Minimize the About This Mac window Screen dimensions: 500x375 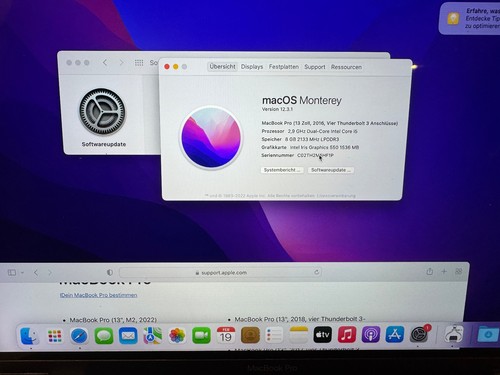176,67
